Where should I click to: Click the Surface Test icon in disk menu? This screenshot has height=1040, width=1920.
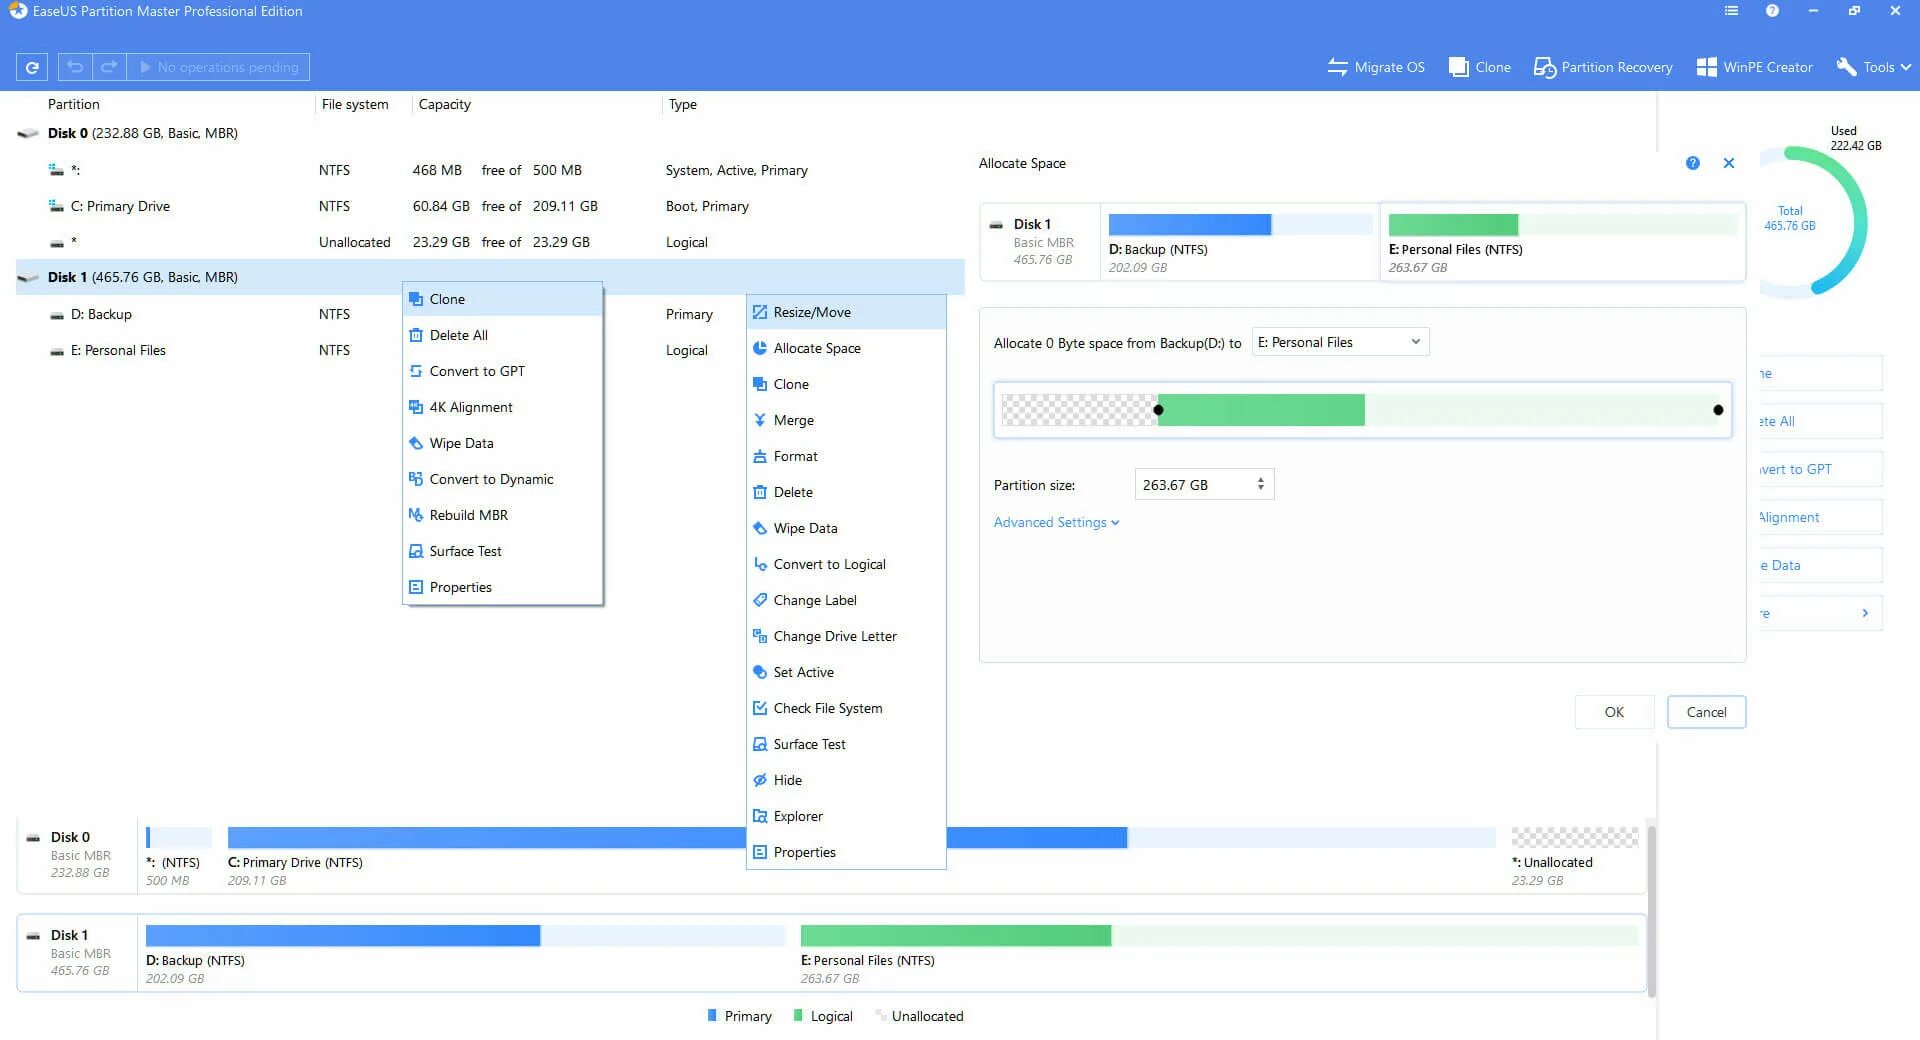(416, 551)
